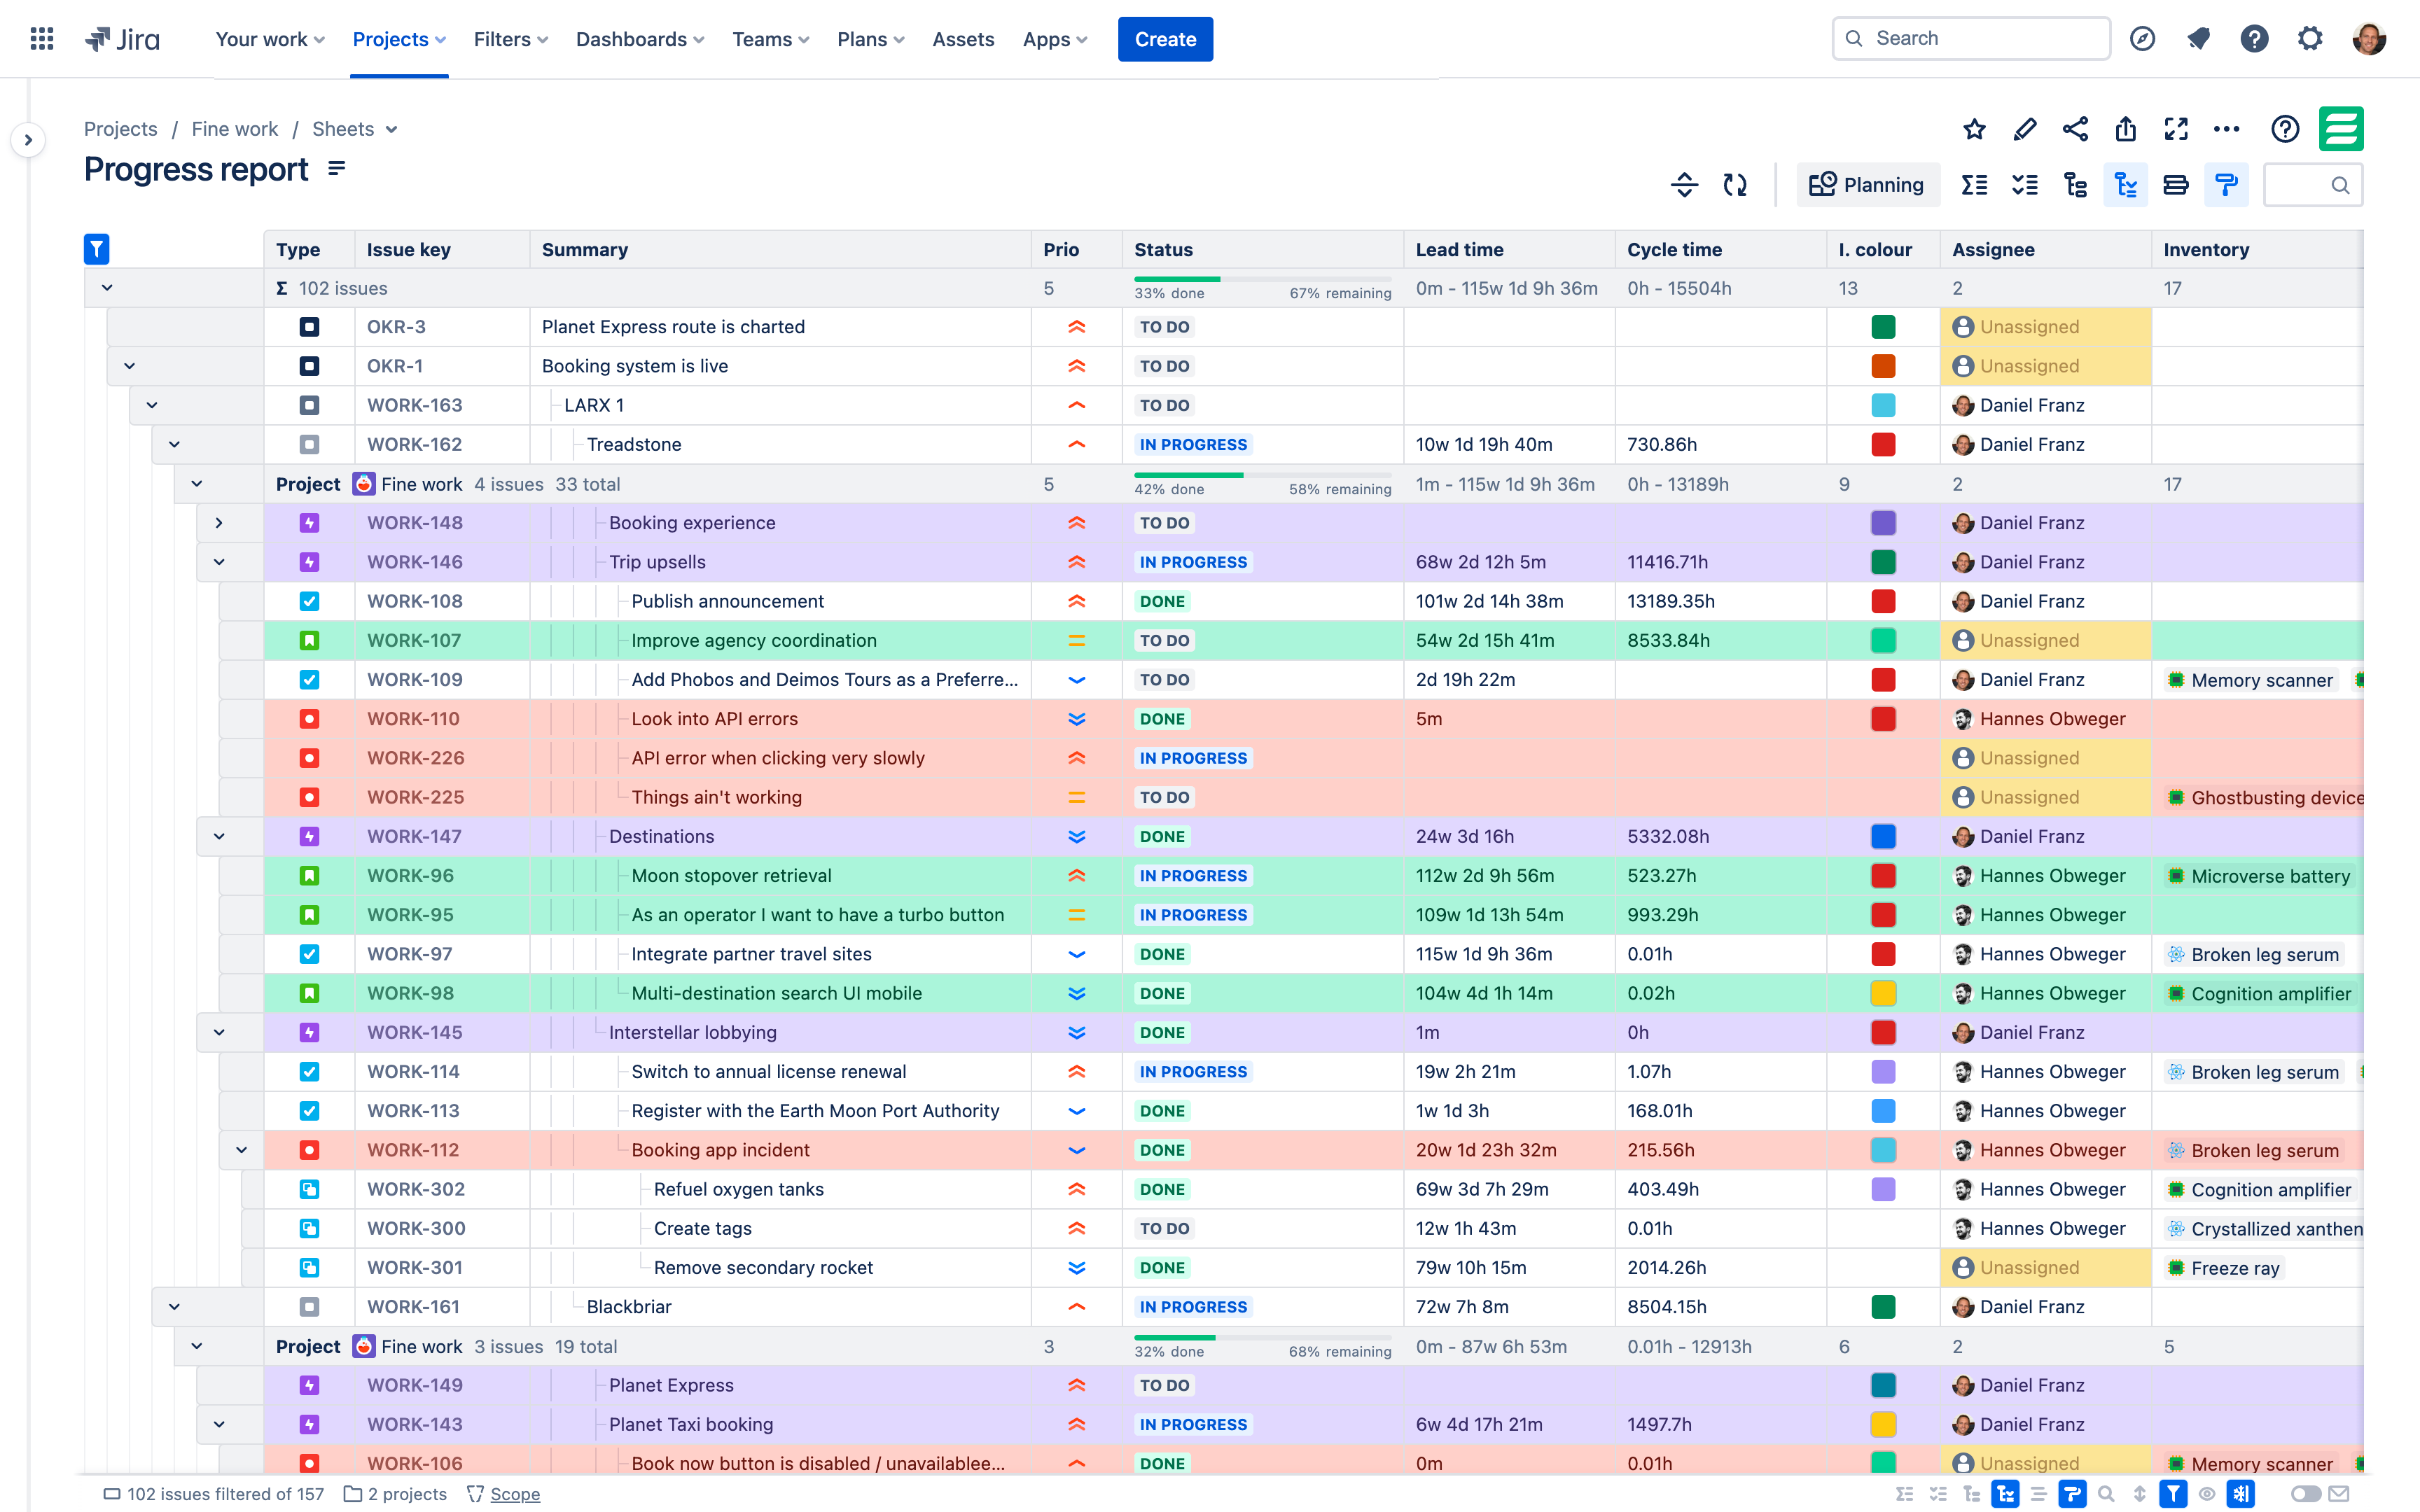Click the red issue colour swatch for WORK-110
Image resolution: width=2420 pixels, height=1512 pixels.
click(x=1883, y=718)
